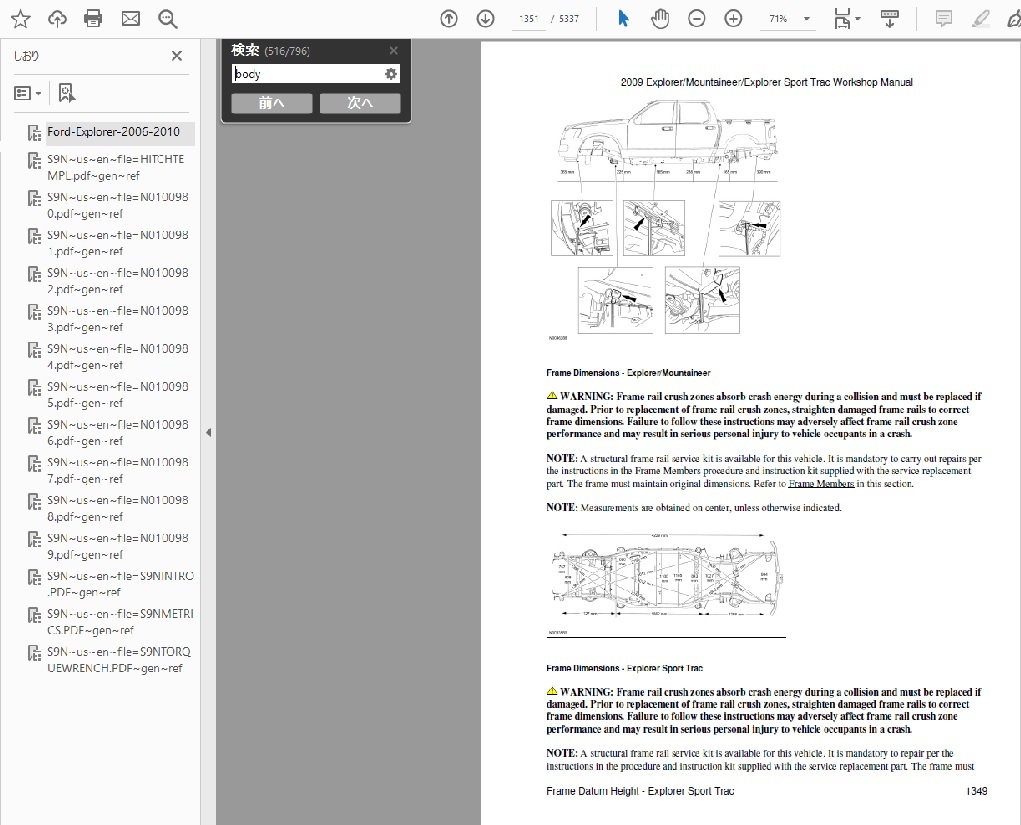
Task: Open the N0100983.pdf bookmark
Action: click(x=118, y=318)
